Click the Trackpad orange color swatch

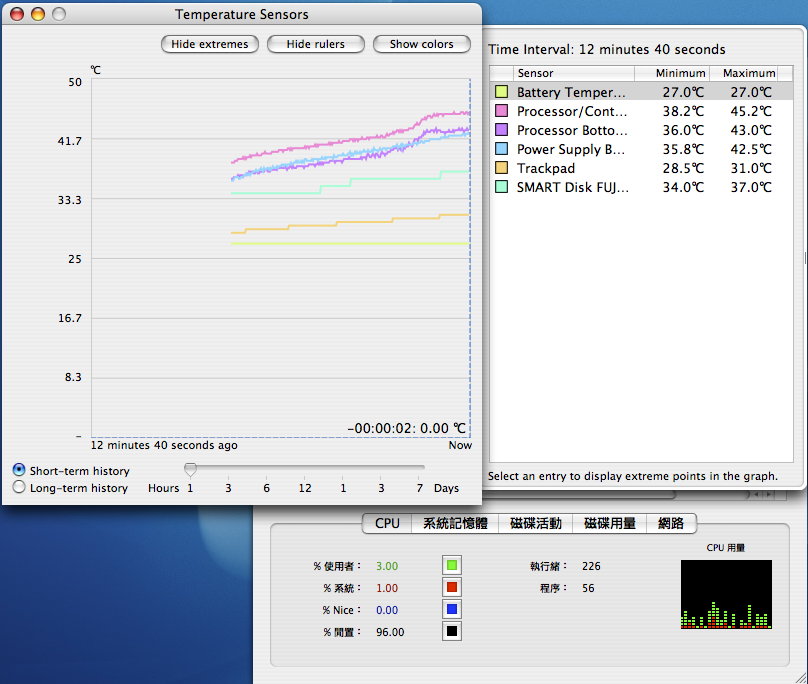[x=501, y=168]
